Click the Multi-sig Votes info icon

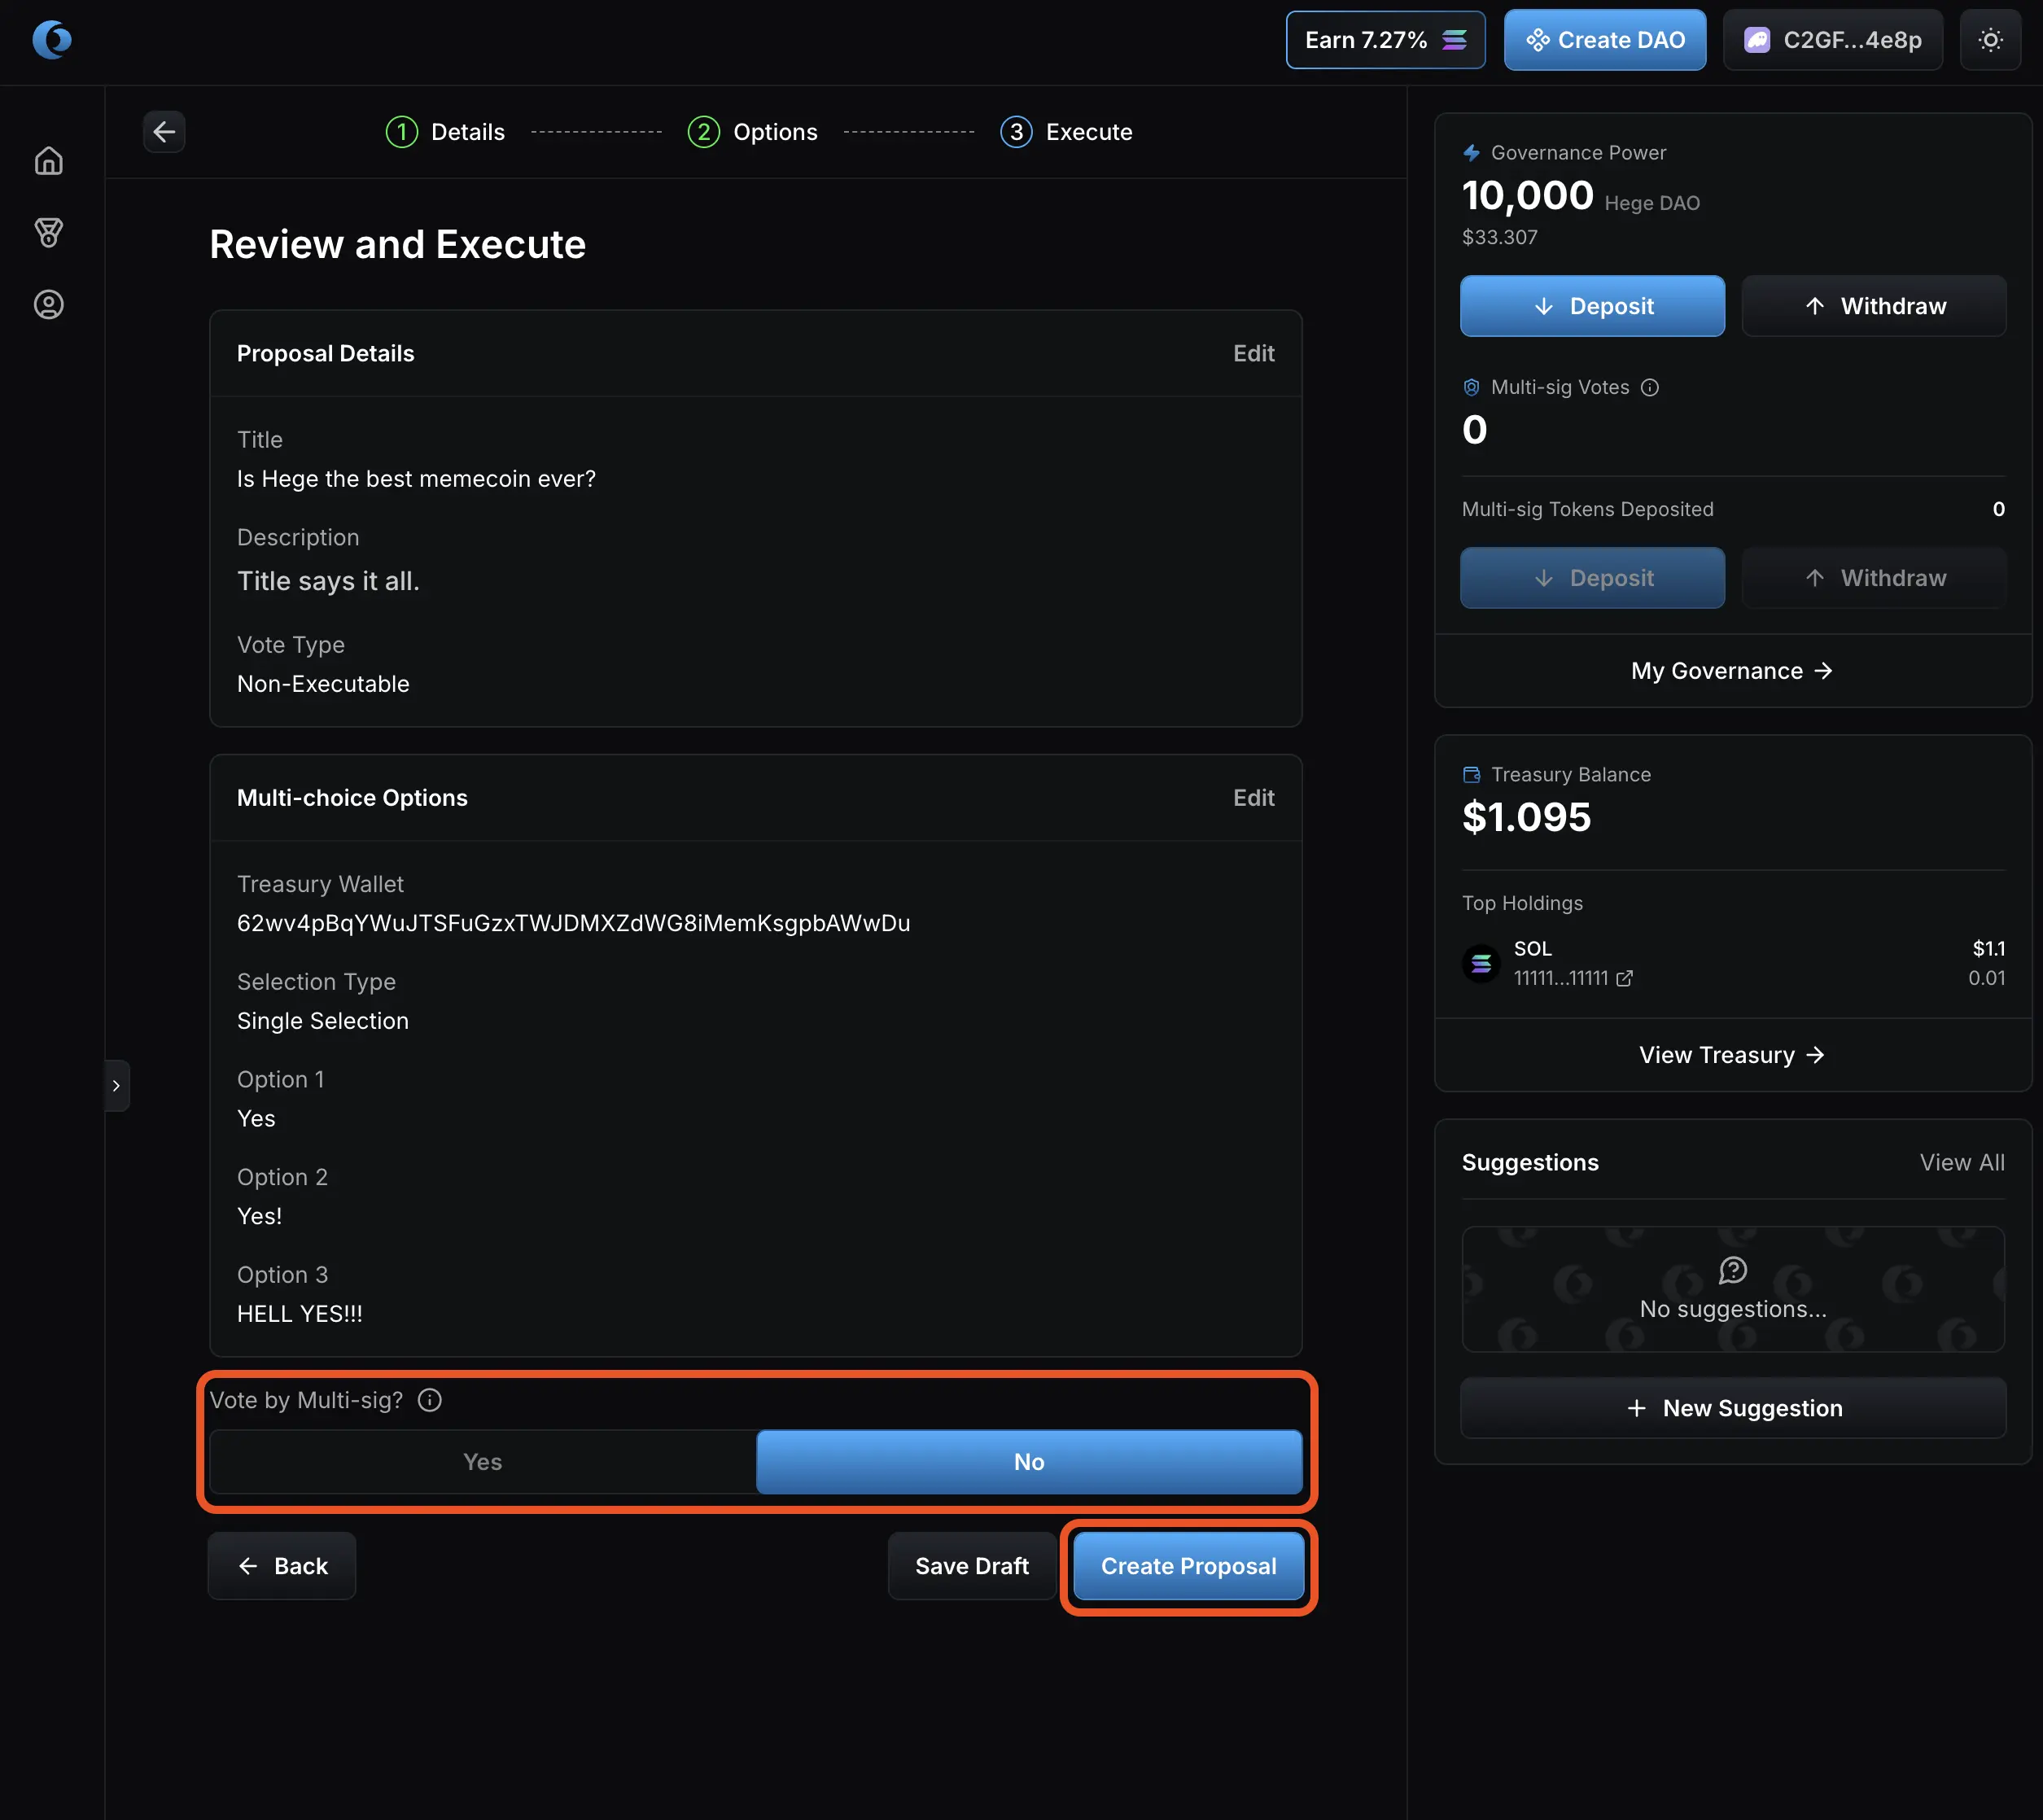pos(1650,388)
